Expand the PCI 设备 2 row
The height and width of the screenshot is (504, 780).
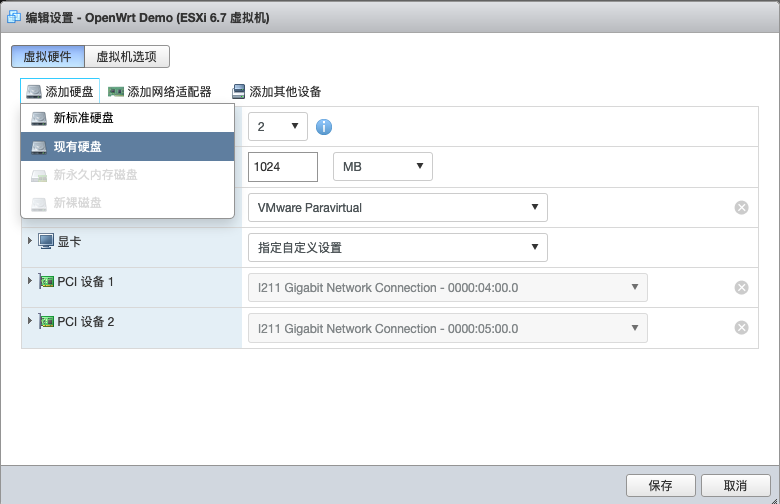click(30, 321)
